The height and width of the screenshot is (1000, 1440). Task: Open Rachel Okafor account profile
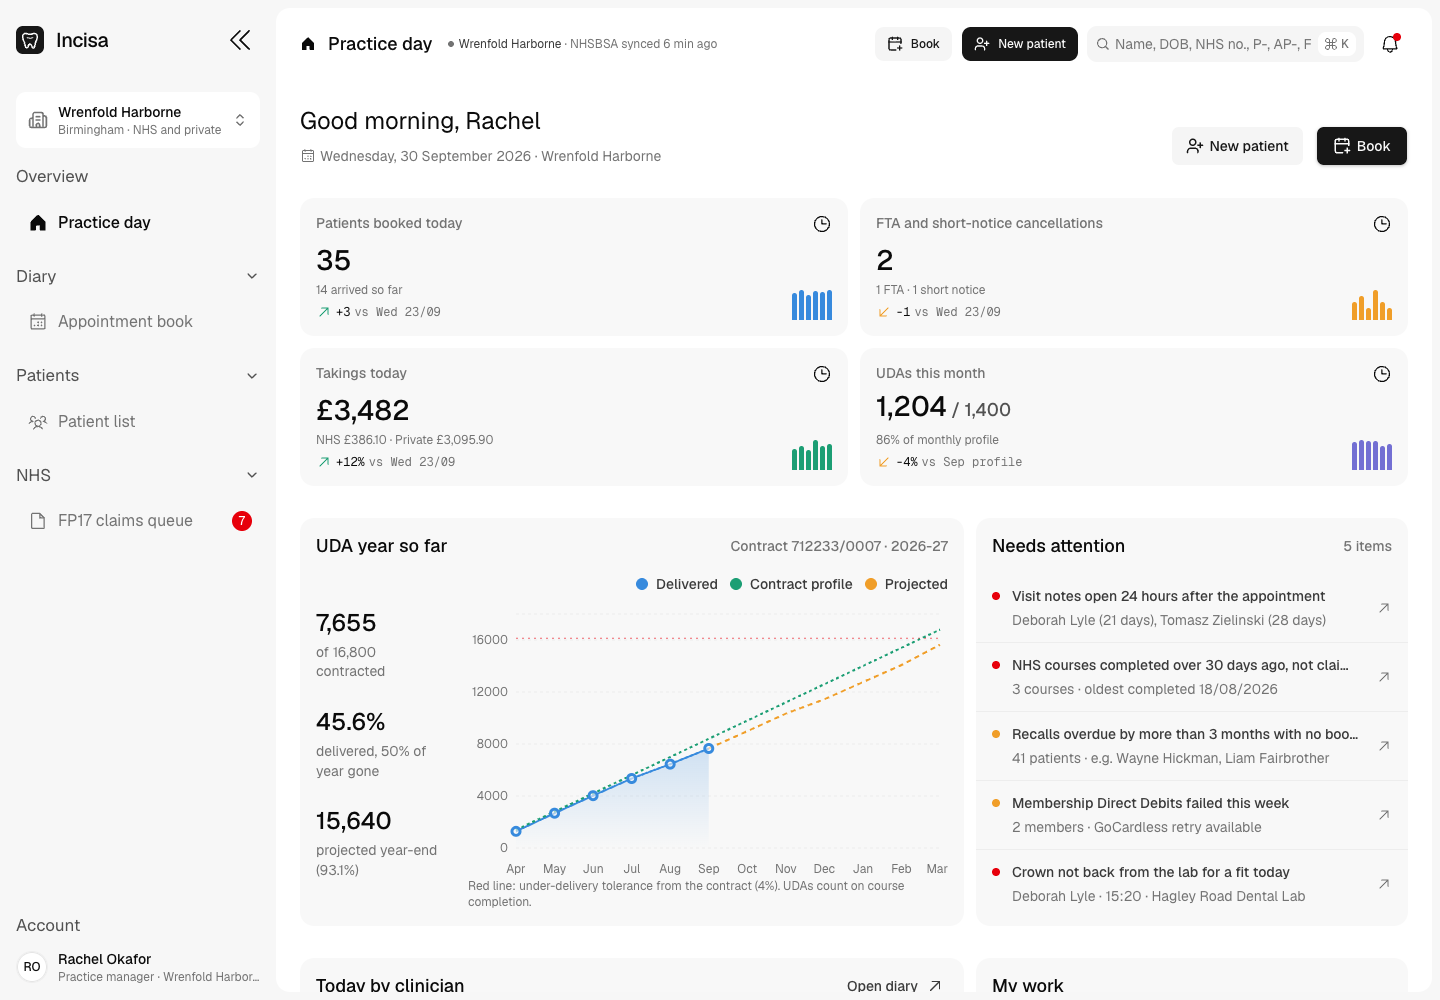click(138, 967)
